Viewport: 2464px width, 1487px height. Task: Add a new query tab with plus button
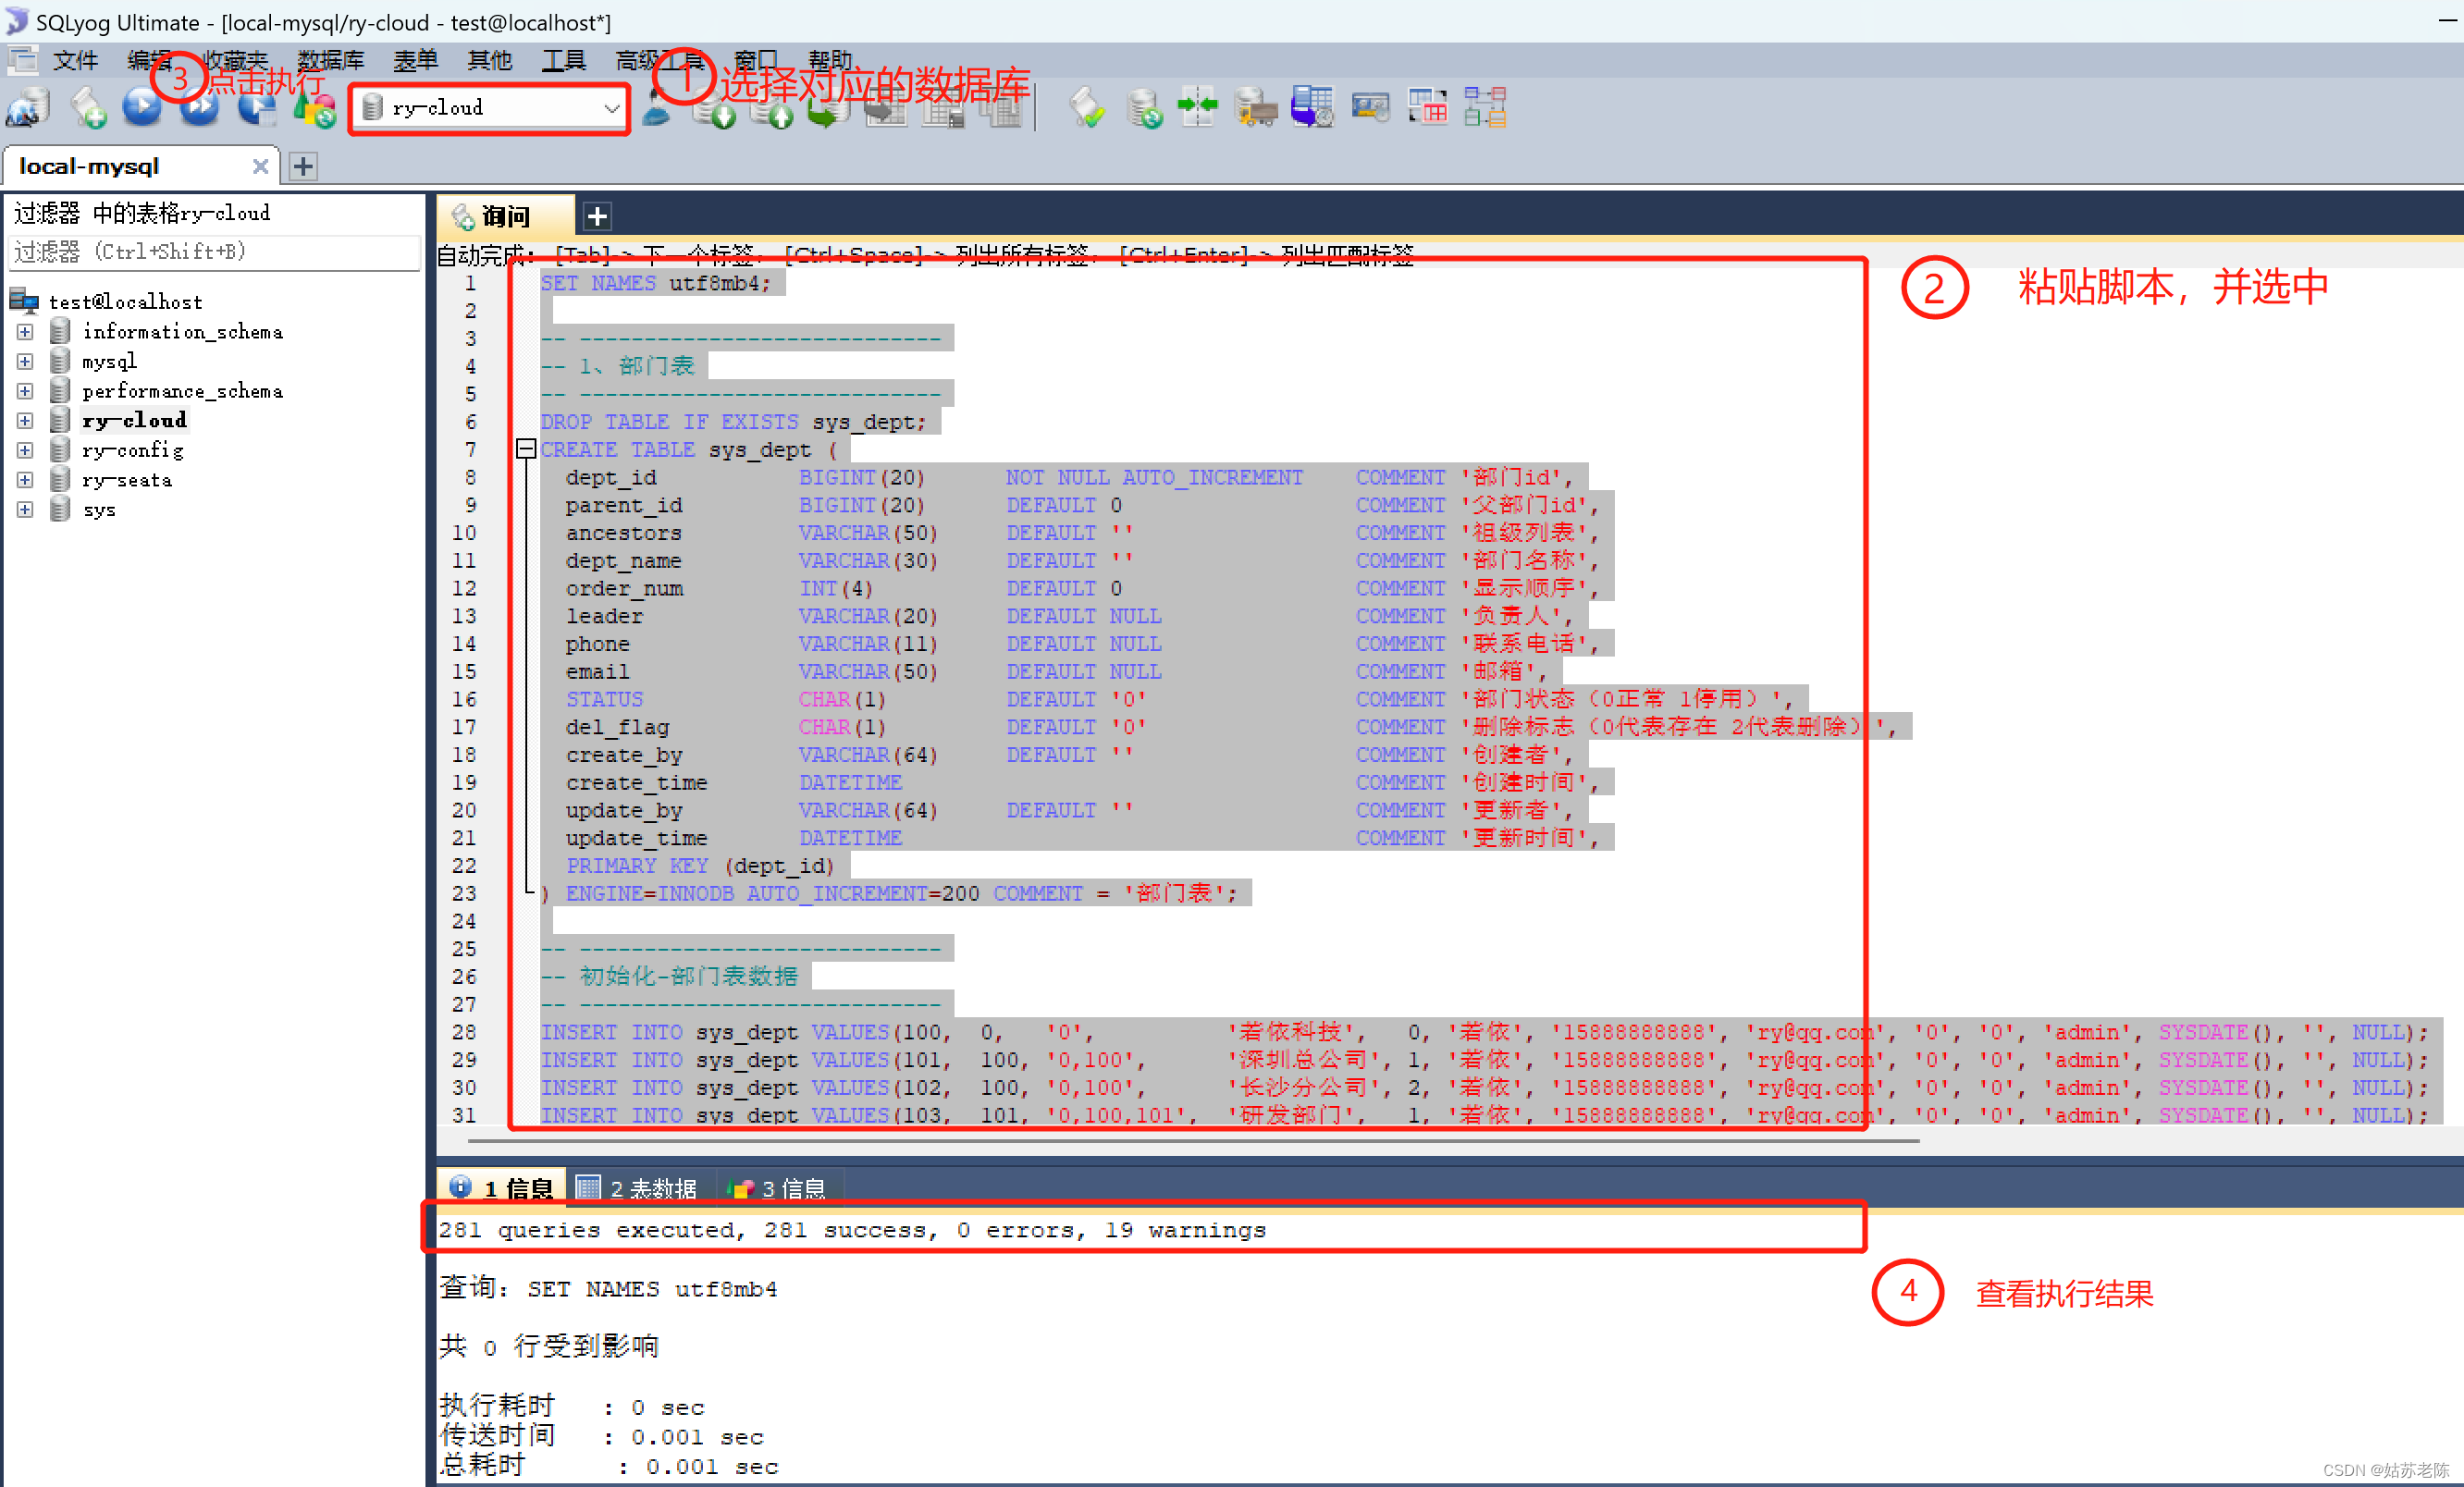point(597,216)
